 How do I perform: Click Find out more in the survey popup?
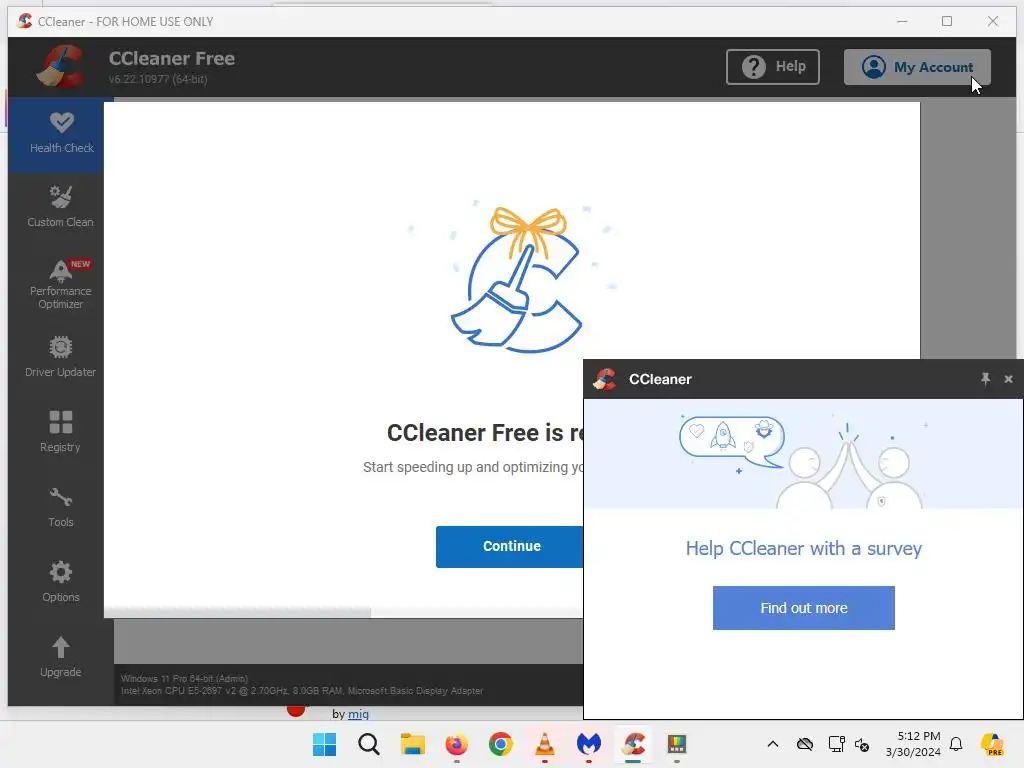pyautogui.click(x=803, y=608)
